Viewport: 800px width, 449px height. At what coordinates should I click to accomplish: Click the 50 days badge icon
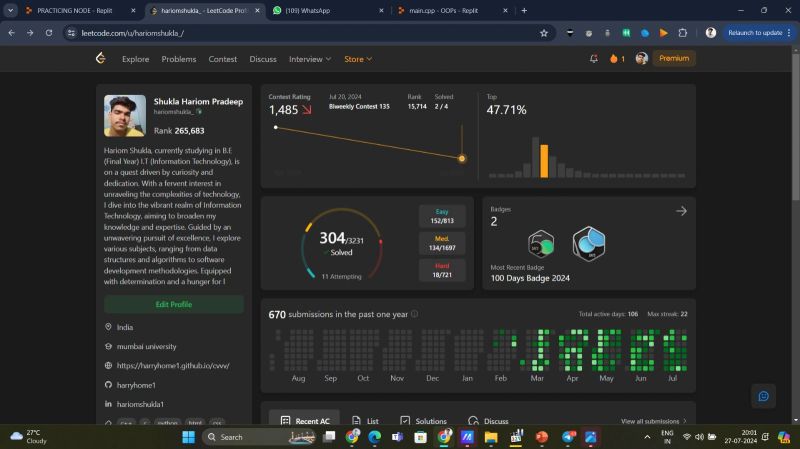(x=541, y=243)
